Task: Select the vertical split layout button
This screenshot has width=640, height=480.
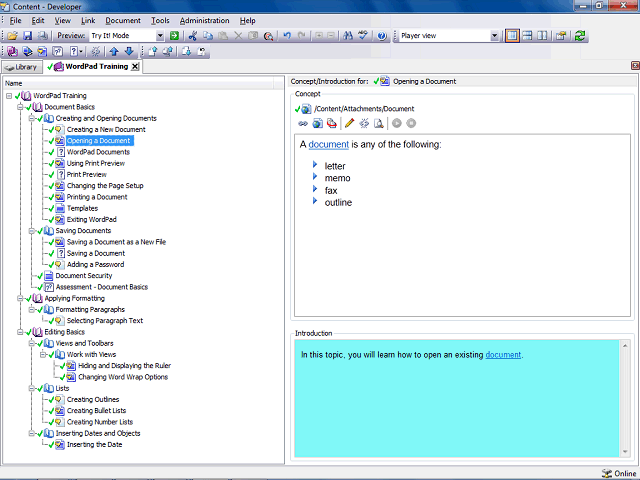Action: tap(542, 36)
